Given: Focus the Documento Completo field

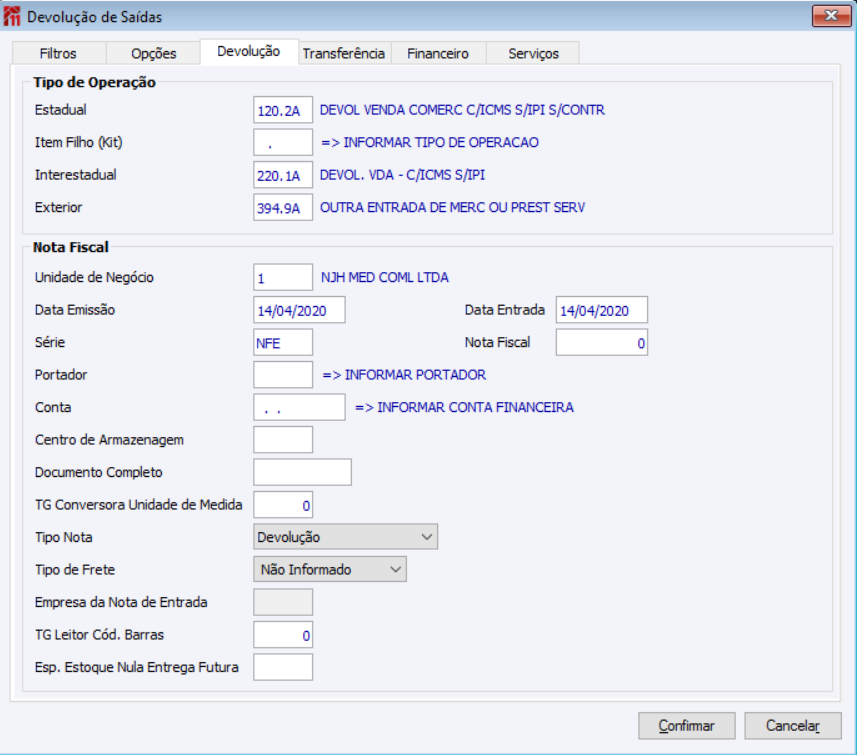Looking at the screenshot, I should (302, 473).
